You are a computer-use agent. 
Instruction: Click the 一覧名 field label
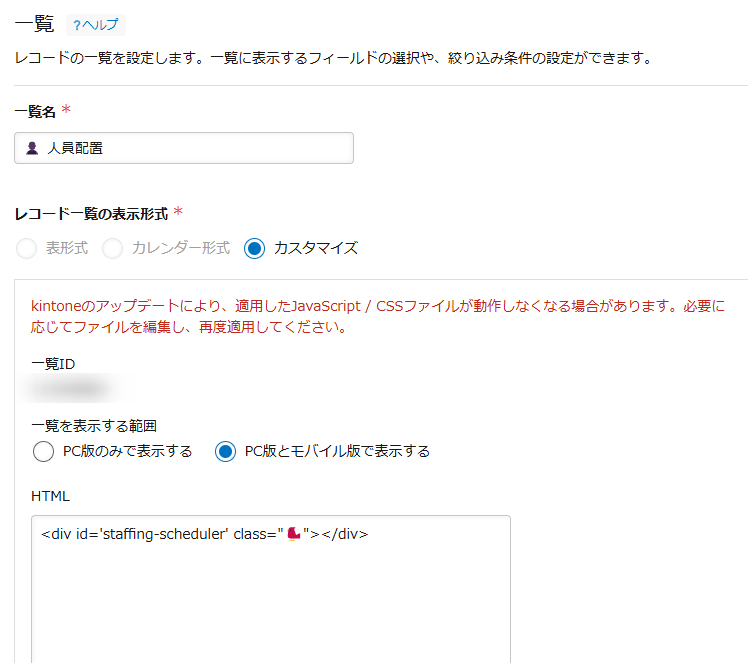pyautogui.click(x=35, y=112)
